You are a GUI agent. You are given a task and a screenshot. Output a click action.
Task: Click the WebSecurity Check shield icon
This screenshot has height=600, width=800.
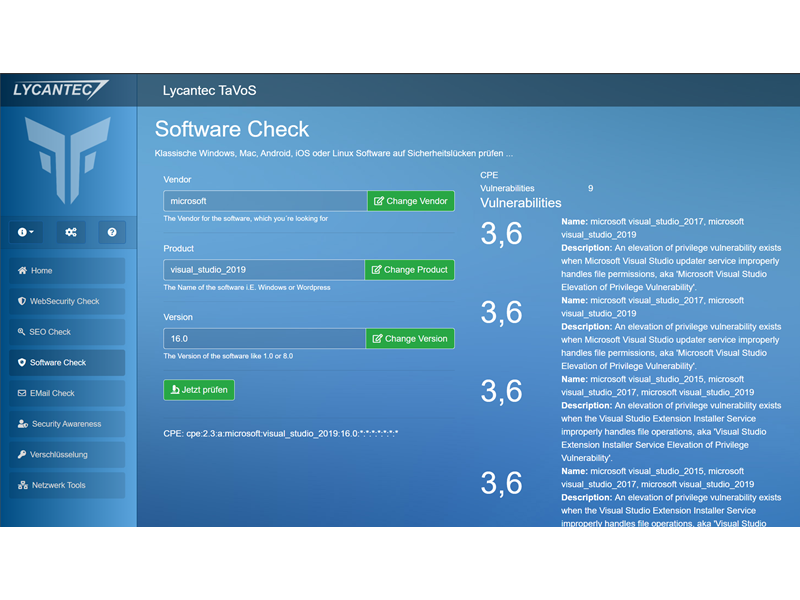click(22, 301)
